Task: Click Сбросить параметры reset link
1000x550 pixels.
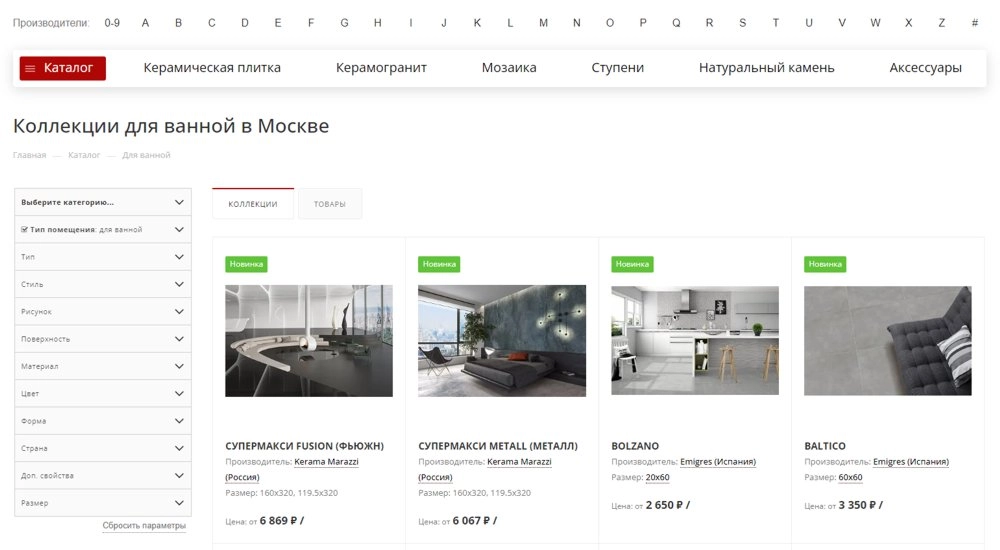Action: [x=144, y=526]
